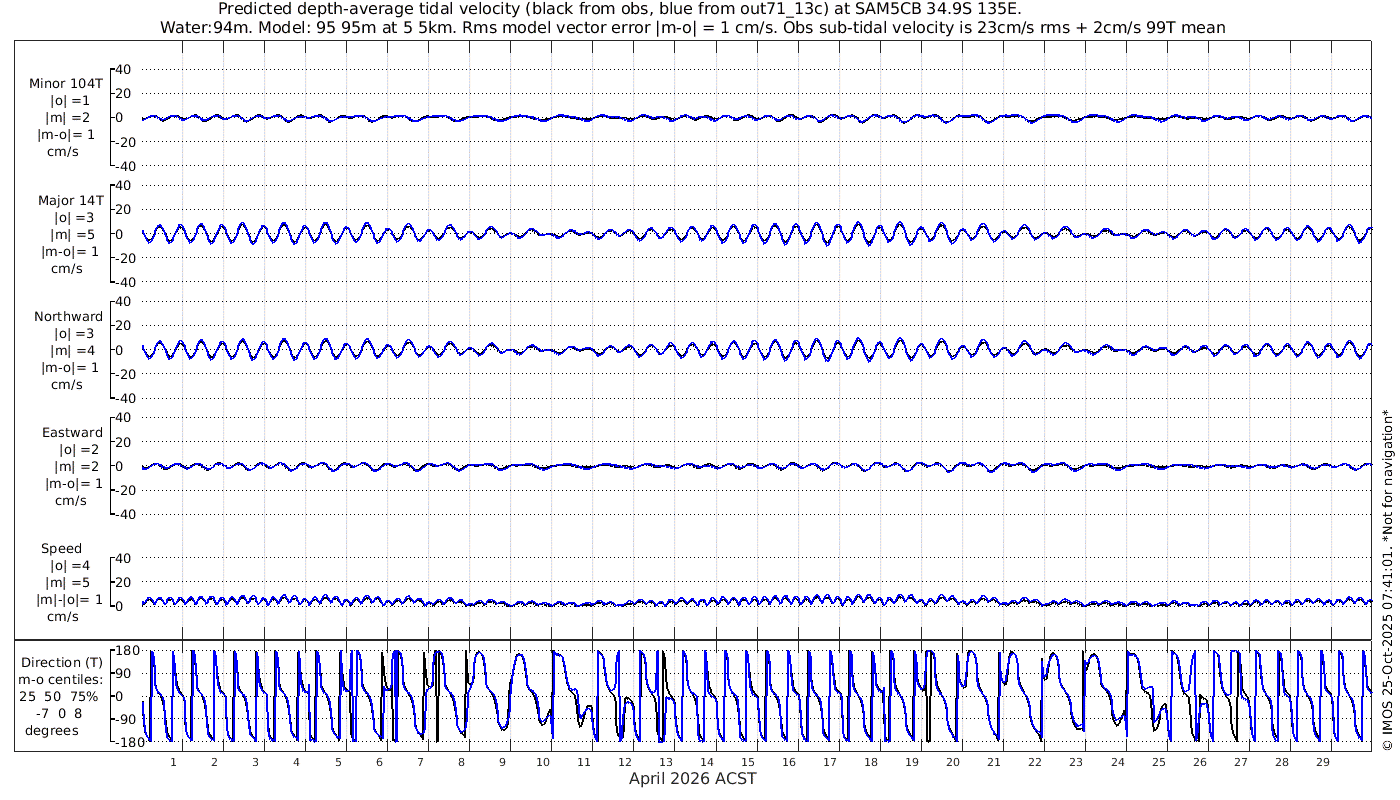The height and width of the screenshot is (800, 1400).
Task: Select day '19' on the date axis
Action: point(912,762)
